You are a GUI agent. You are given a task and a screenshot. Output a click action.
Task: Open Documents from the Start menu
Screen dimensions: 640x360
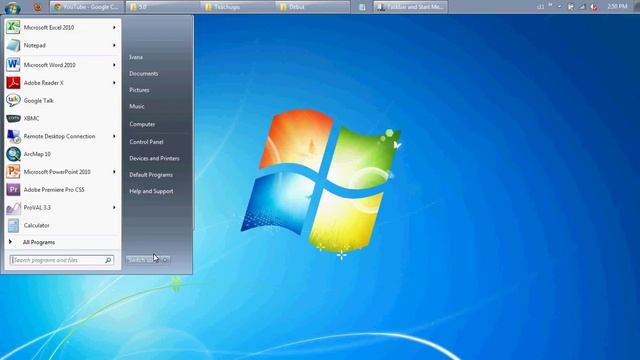tap(144, 73)
